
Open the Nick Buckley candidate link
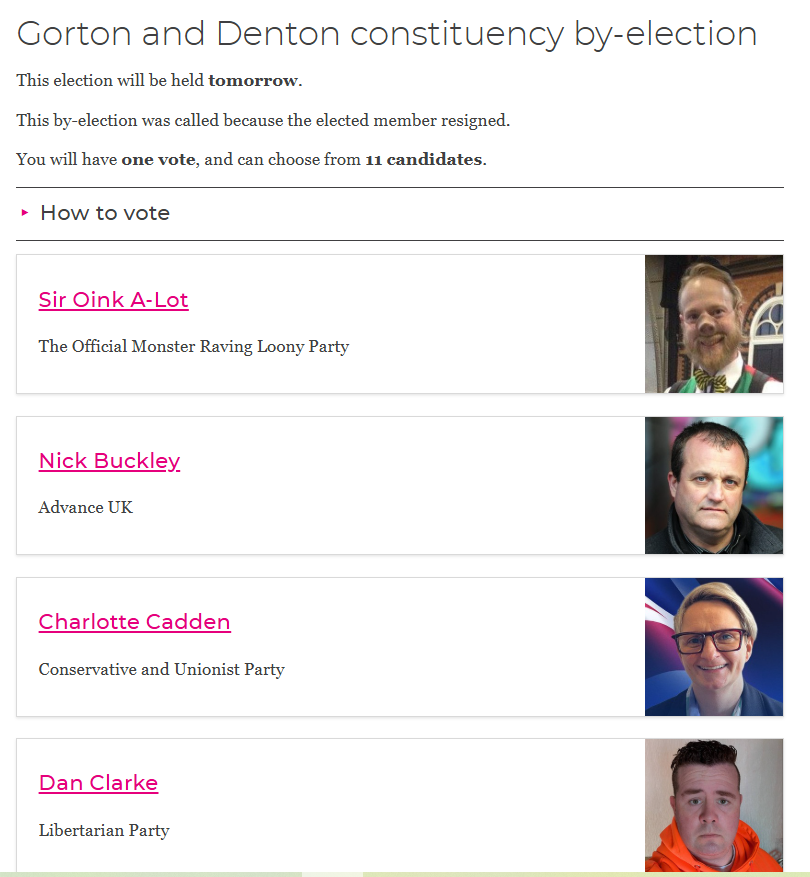click(x=109, y=461)
